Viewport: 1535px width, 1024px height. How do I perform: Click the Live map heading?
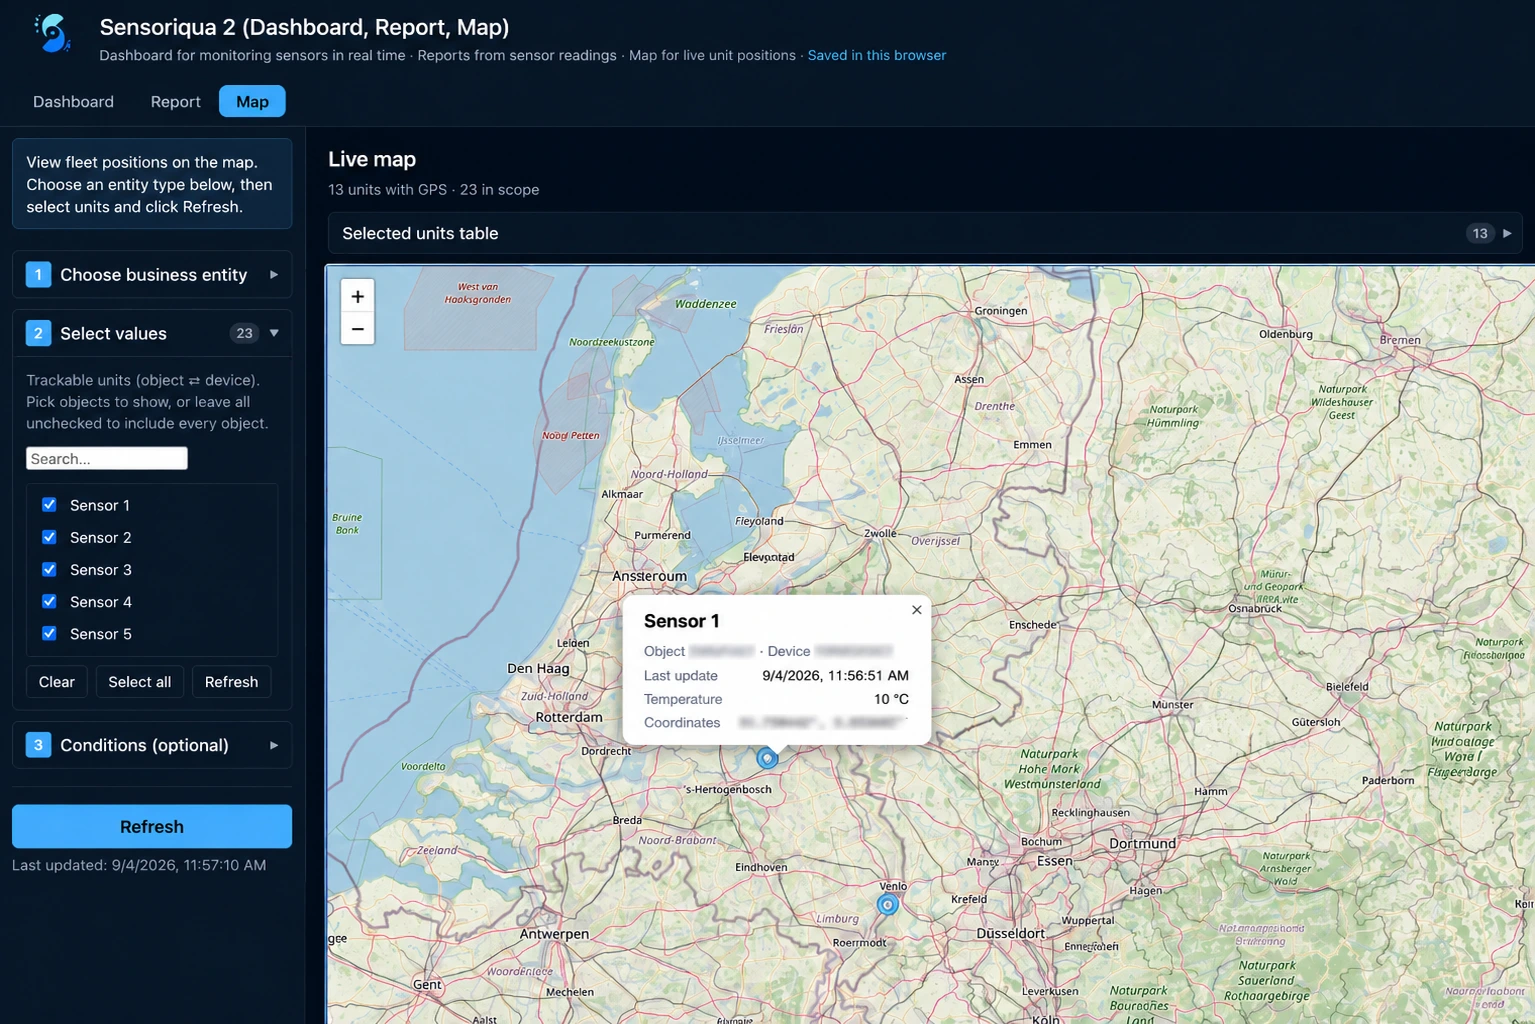coord(372,159)
